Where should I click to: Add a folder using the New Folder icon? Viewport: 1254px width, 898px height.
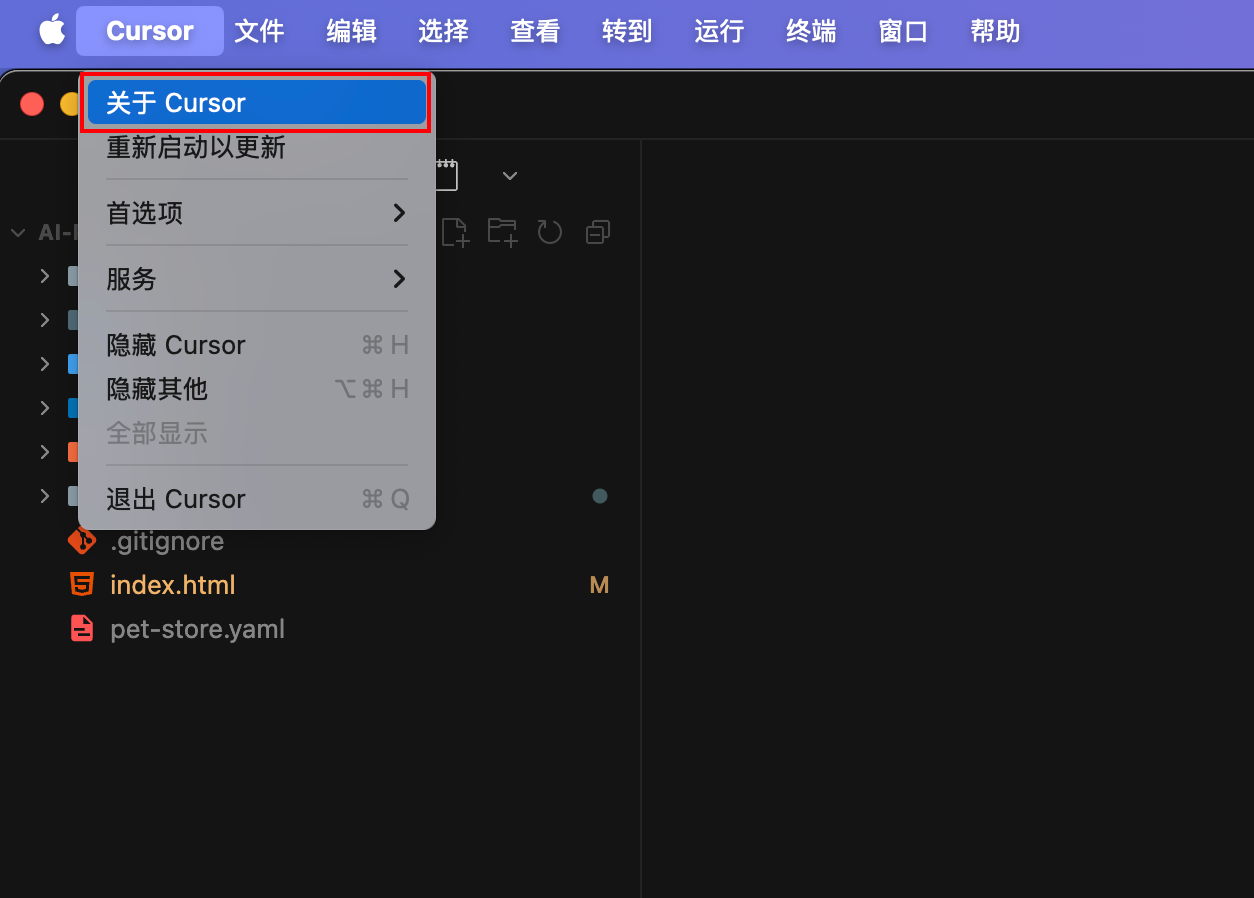pos(502,231)
